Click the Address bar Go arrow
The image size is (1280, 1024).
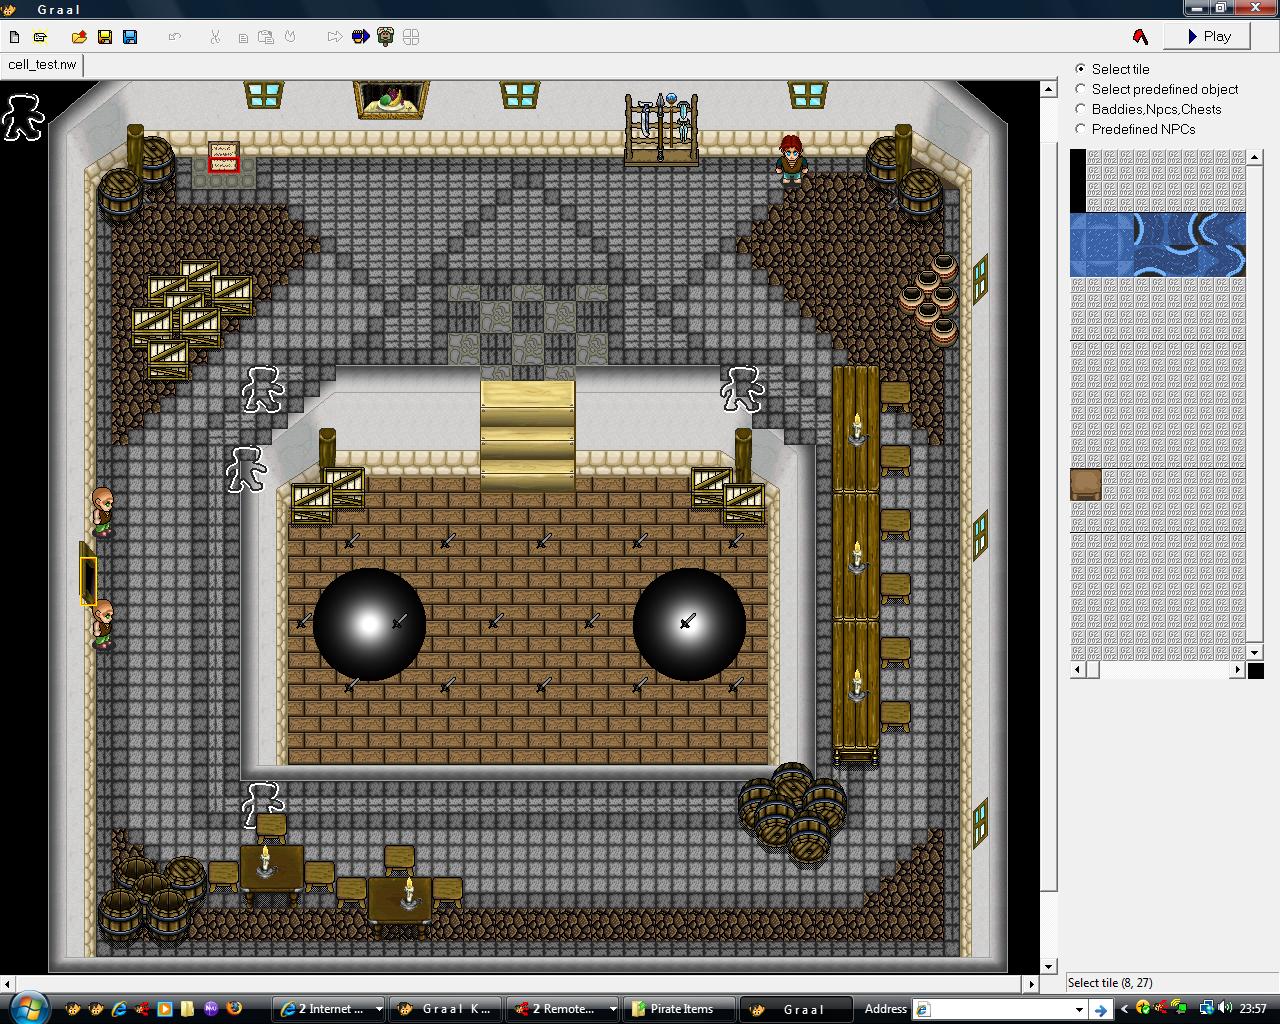coord(1100,1009)
